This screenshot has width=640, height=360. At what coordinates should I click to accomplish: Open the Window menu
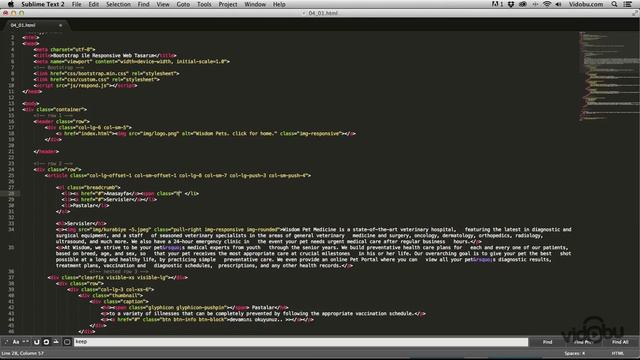pos(255,4)
